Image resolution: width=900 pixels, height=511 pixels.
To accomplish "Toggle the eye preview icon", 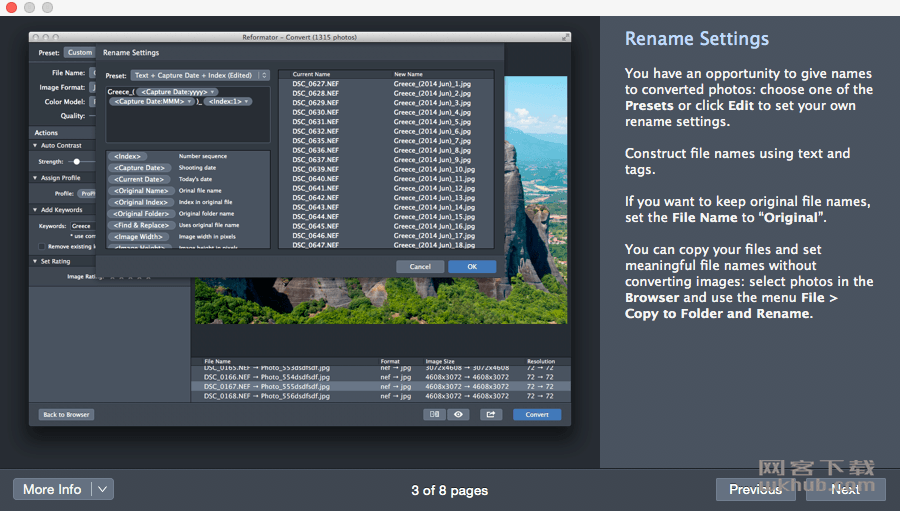I will (x=458, y=414).
